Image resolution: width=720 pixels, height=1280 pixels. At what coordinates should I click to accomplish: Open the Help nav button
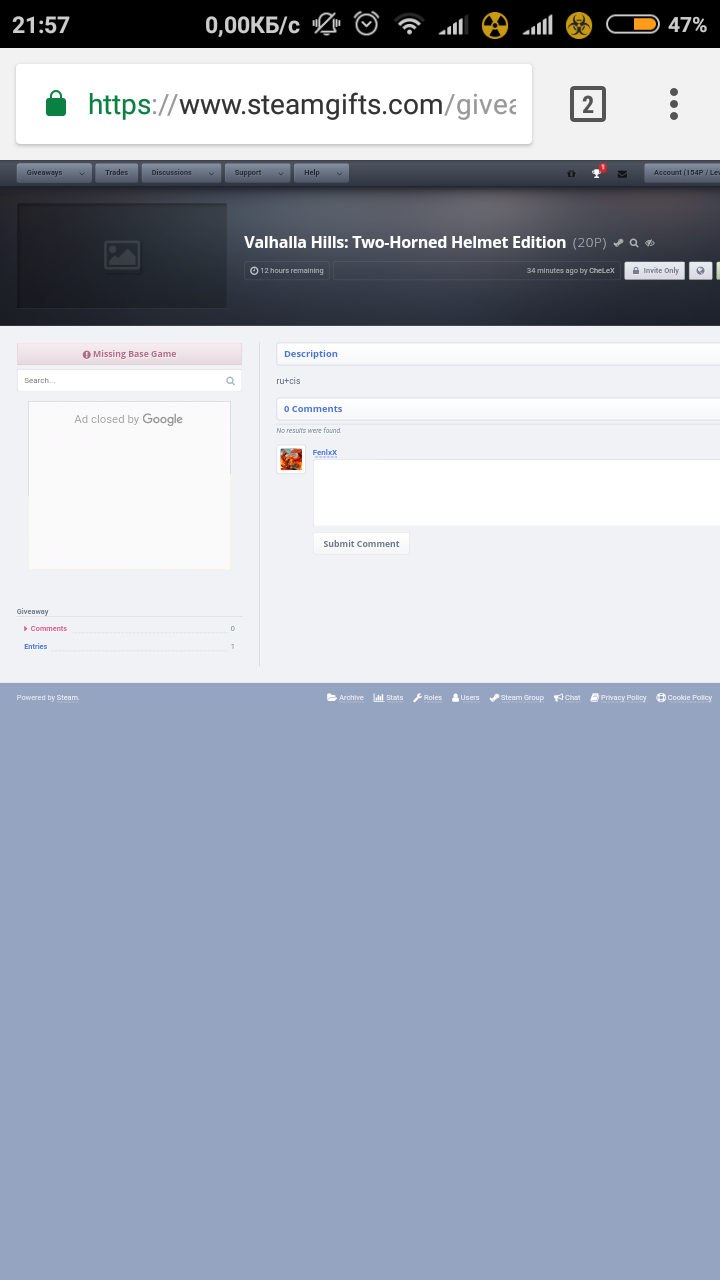pyautogui.click(x=312, y=173)
